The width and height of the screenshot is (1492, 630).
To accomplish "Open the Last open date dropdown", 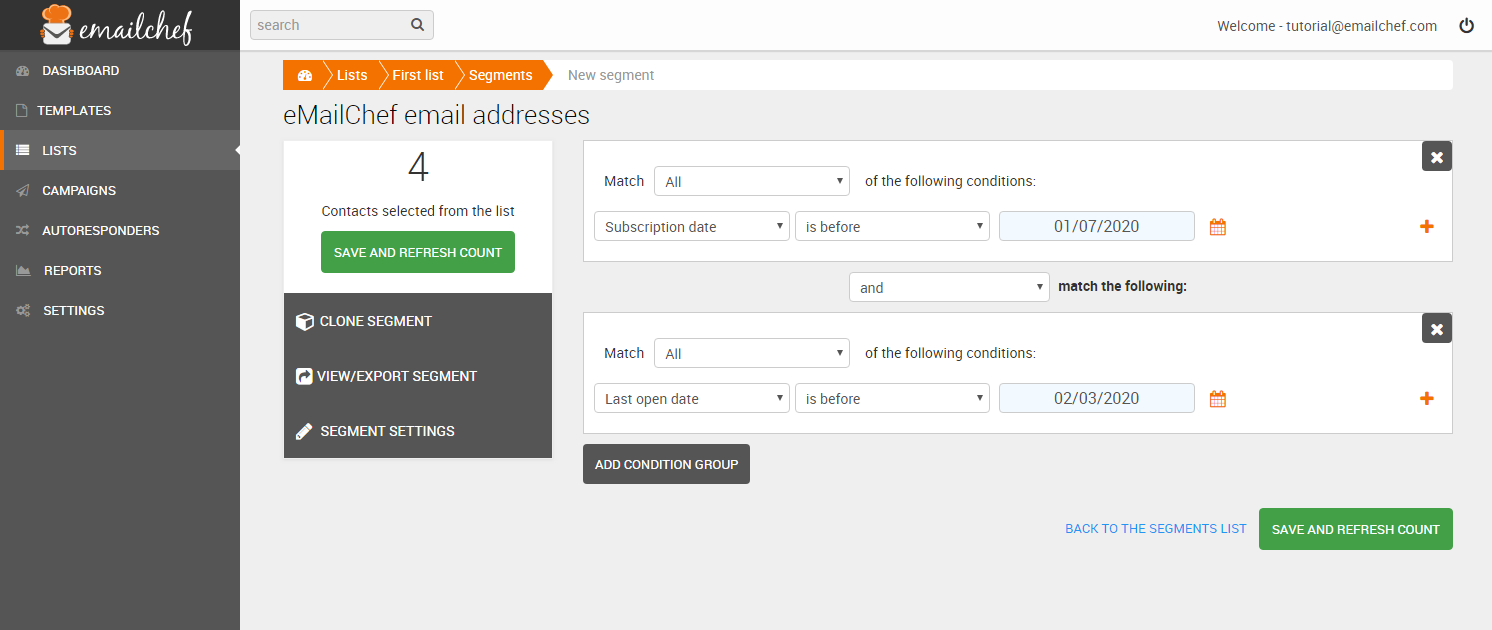I will click(x=692, y=399).
